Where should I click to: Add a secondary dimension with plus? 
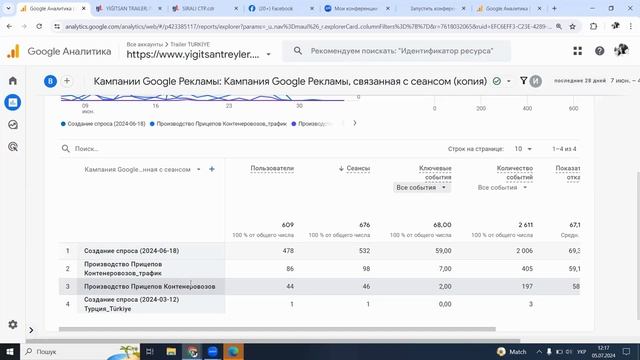coord(211,169)
